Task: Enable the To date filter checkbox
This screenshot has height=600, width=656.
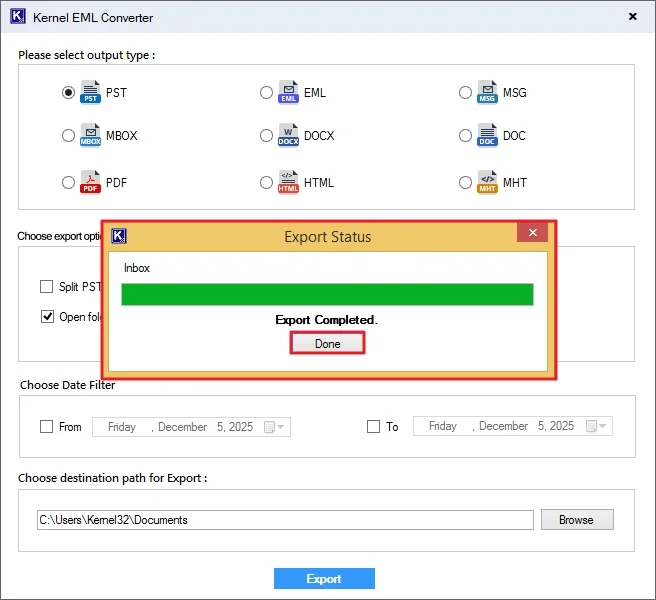Action: click(373, 427)
